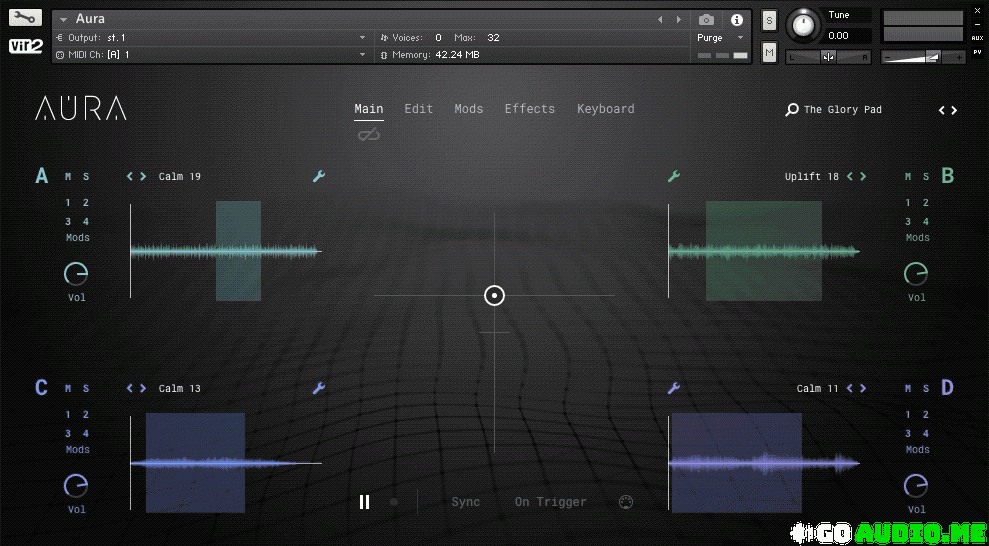989x546 pixels.
Task: Switch to the Edit tab
Action: click(419, 108)
